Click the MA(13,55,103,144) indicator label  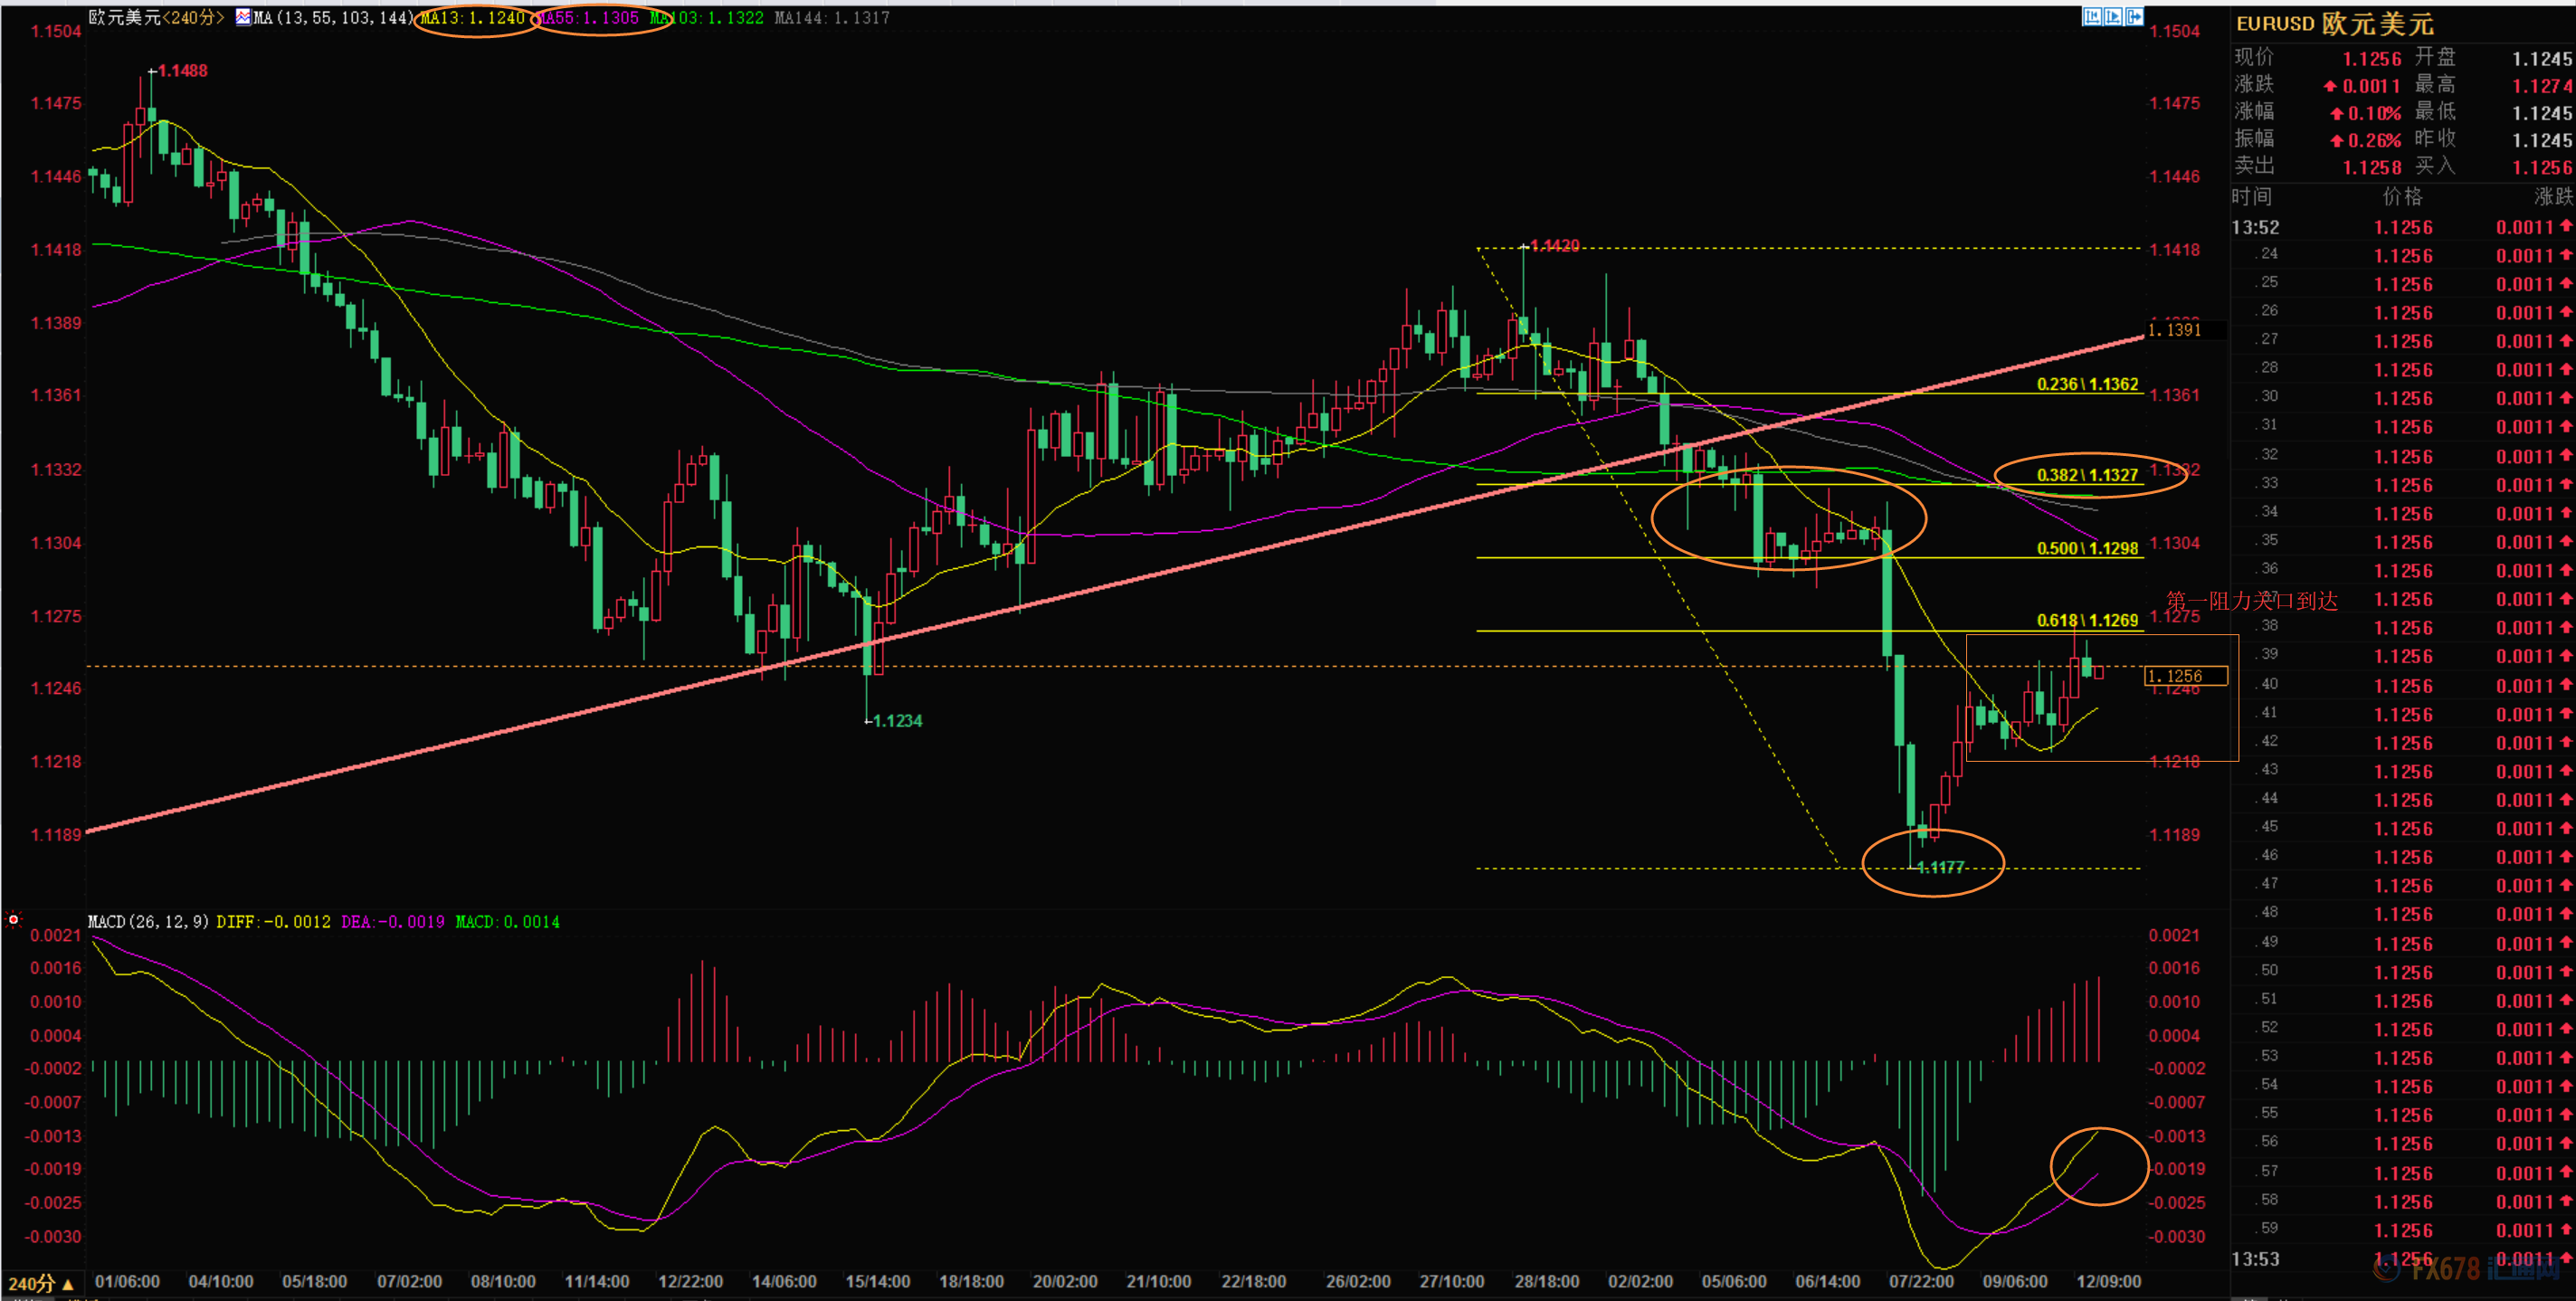[x=333, y=18]
